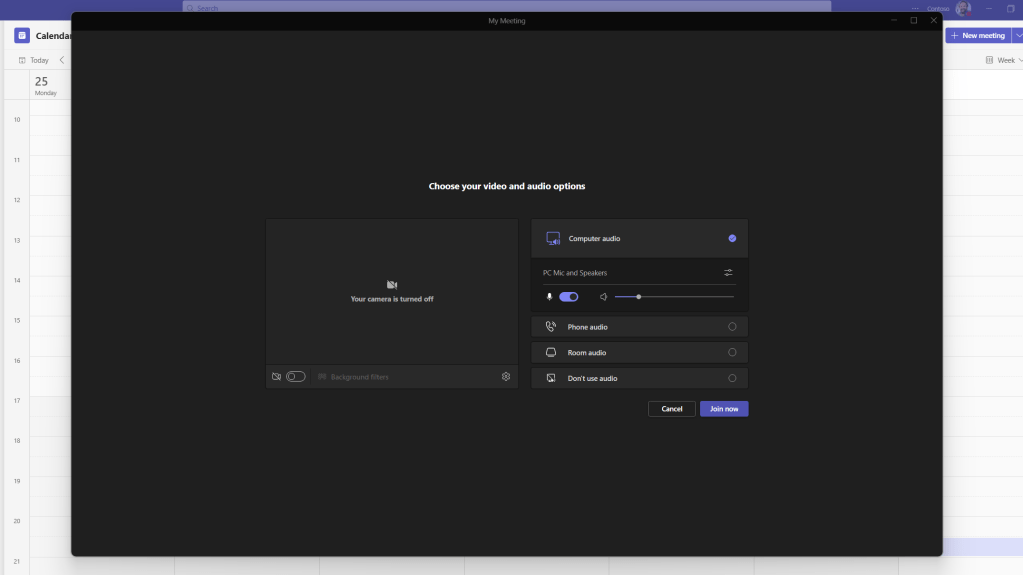The image size is (1023, 575).
Task: Select the Room audio radio button
Action: click(732, 353)
